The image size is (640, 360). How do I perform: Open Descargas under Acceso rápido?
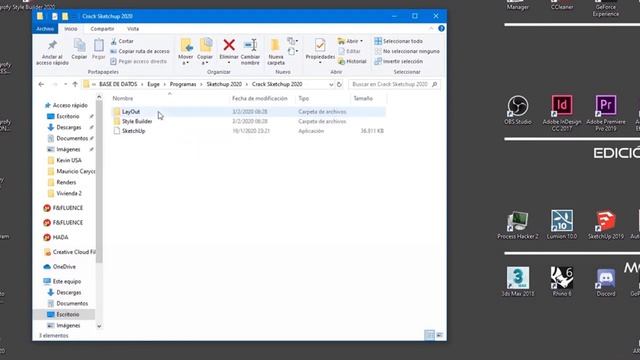[x=69, y=127]
